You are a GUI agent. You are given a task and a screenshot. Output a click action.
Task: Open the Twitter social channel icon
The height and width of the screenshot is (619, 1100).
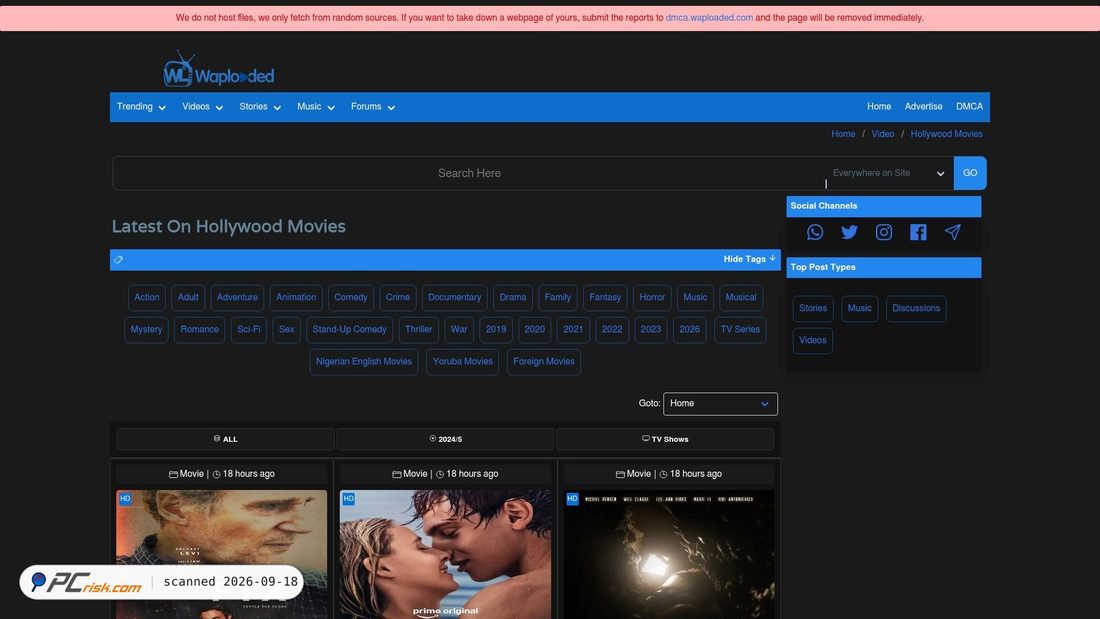coord(849,232)
